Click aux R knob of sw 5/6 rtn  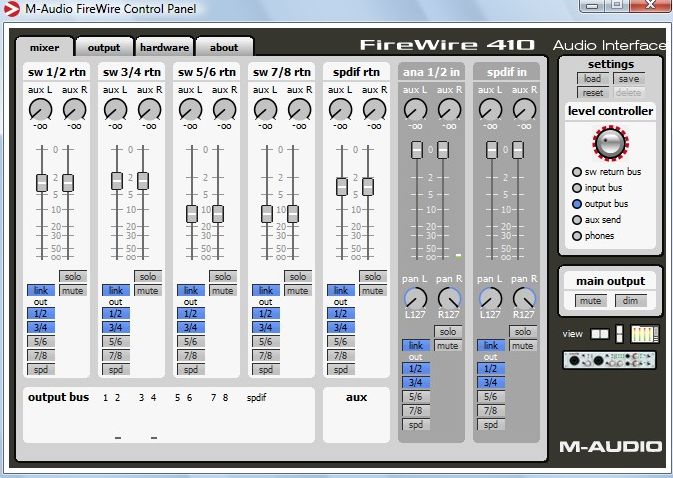pyautogui.click(x=224, y=109)
